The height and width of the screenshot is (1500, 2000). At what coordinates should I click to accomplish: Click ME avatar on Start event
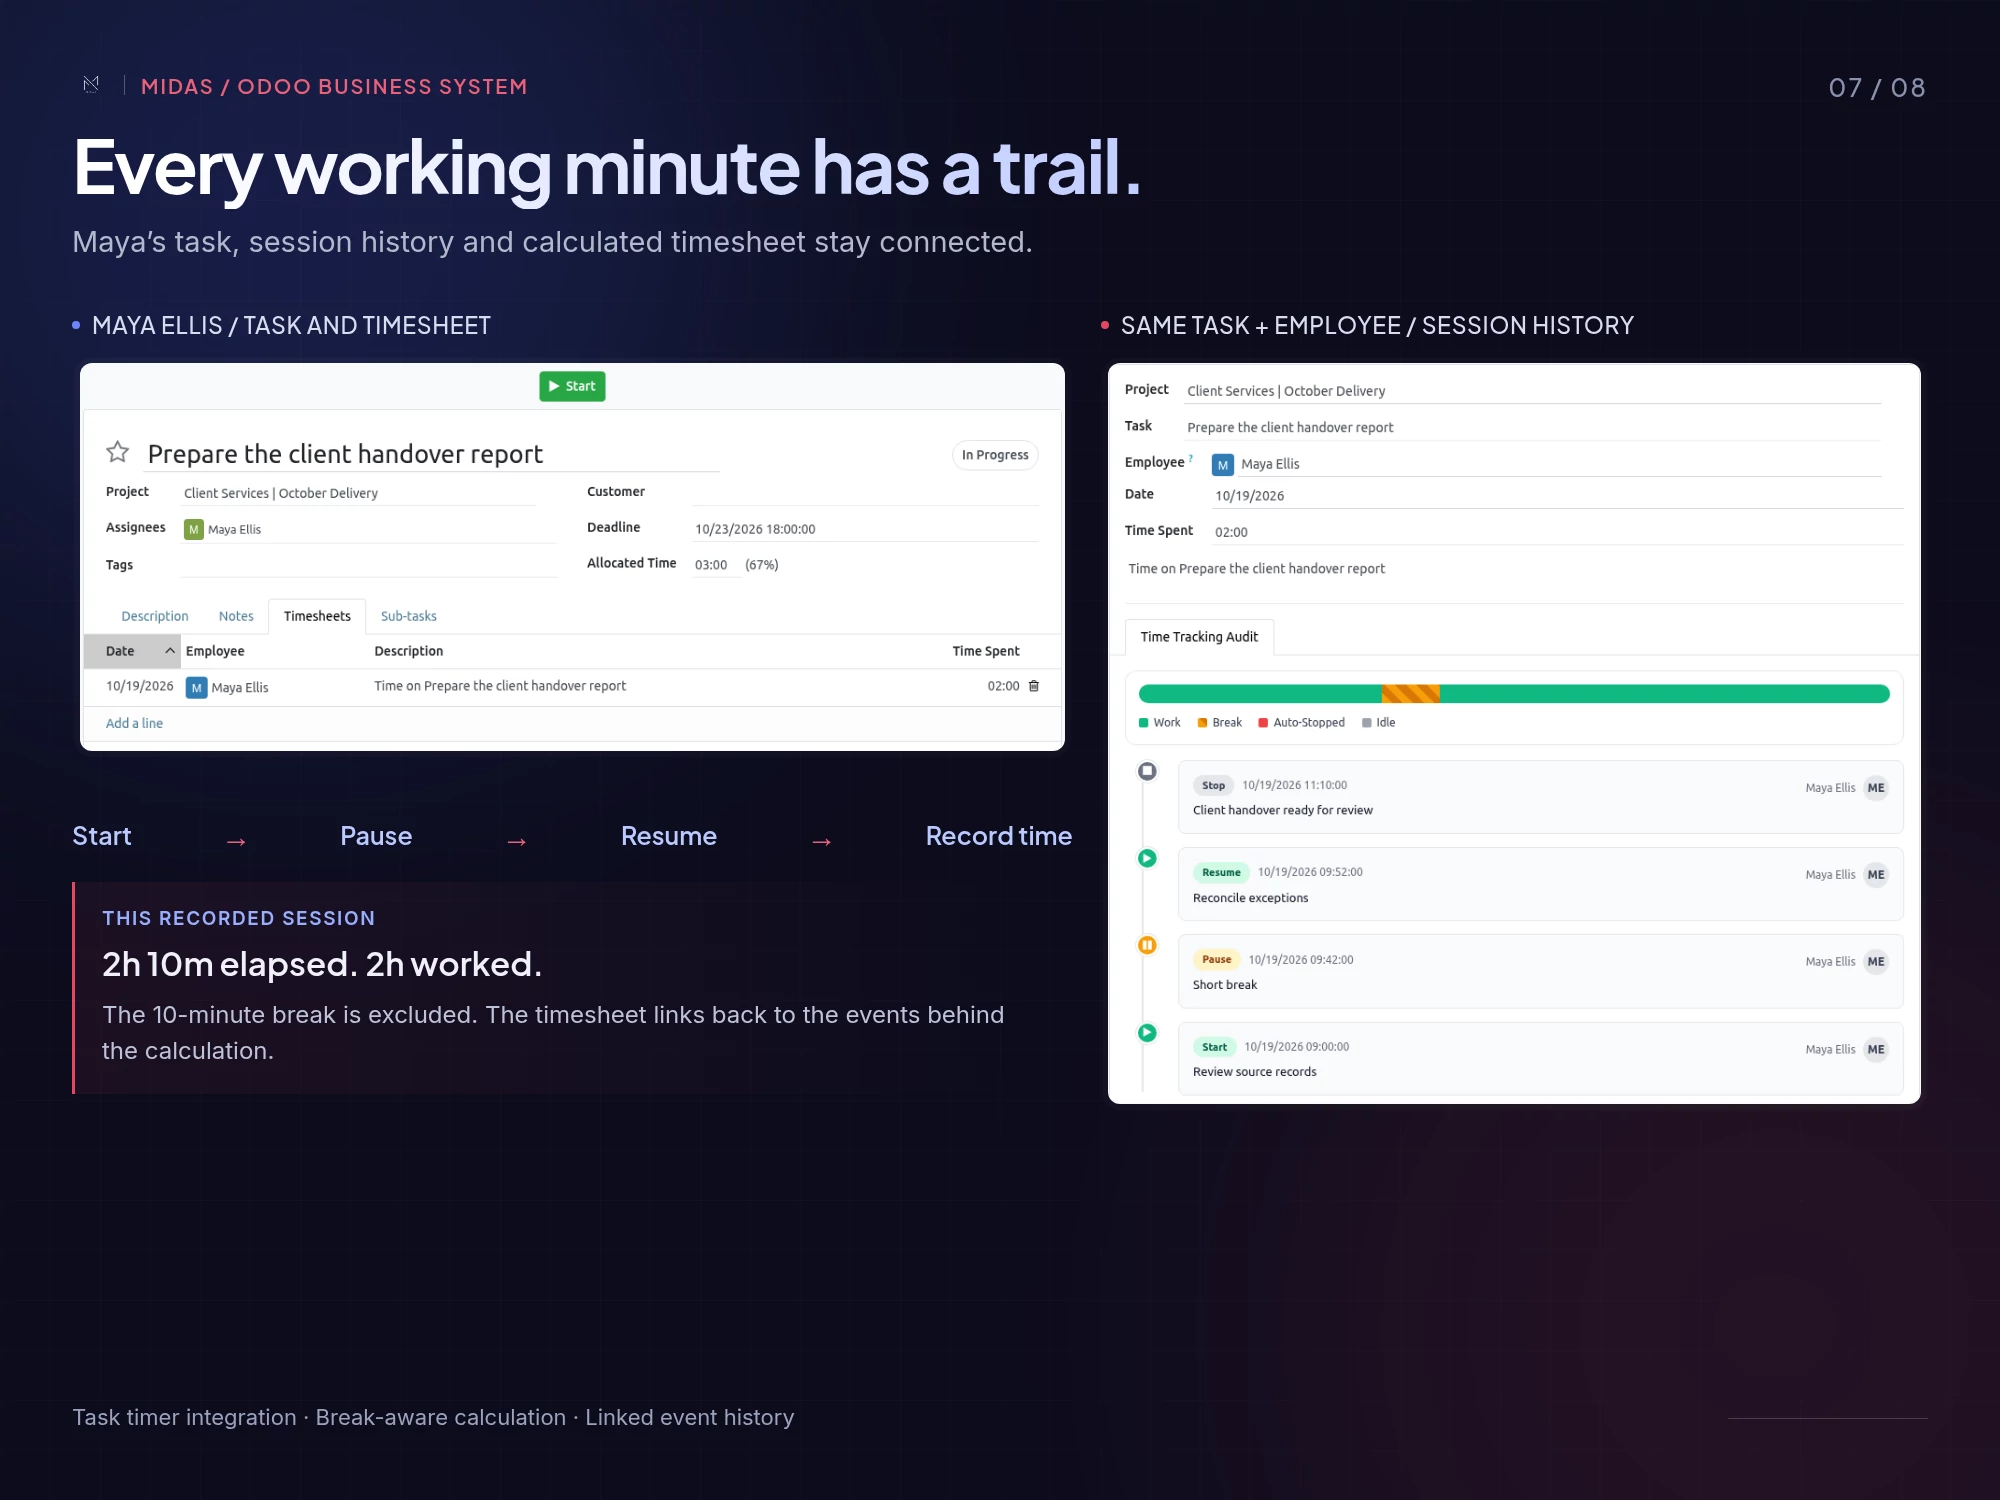click(1876, 1050)
